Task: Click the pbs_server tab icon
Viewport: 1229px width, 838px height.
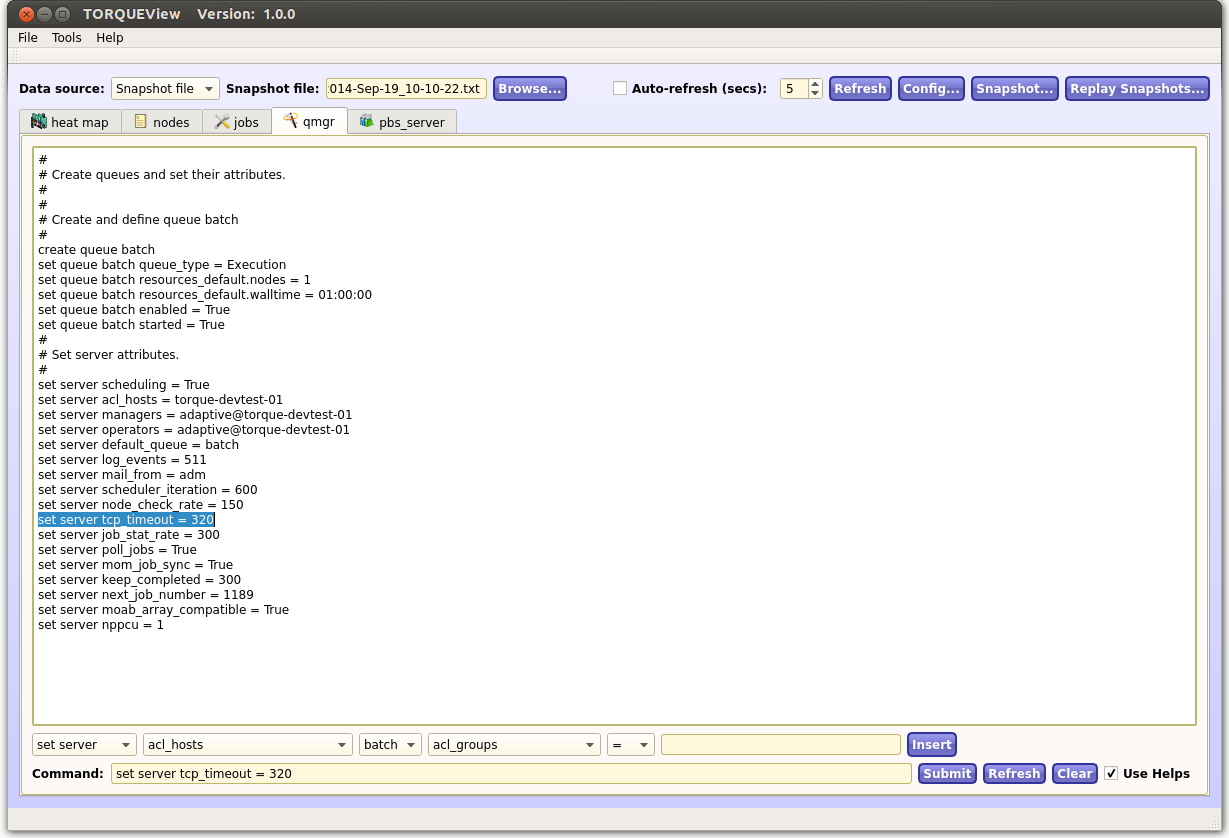Action: point(367,122)
